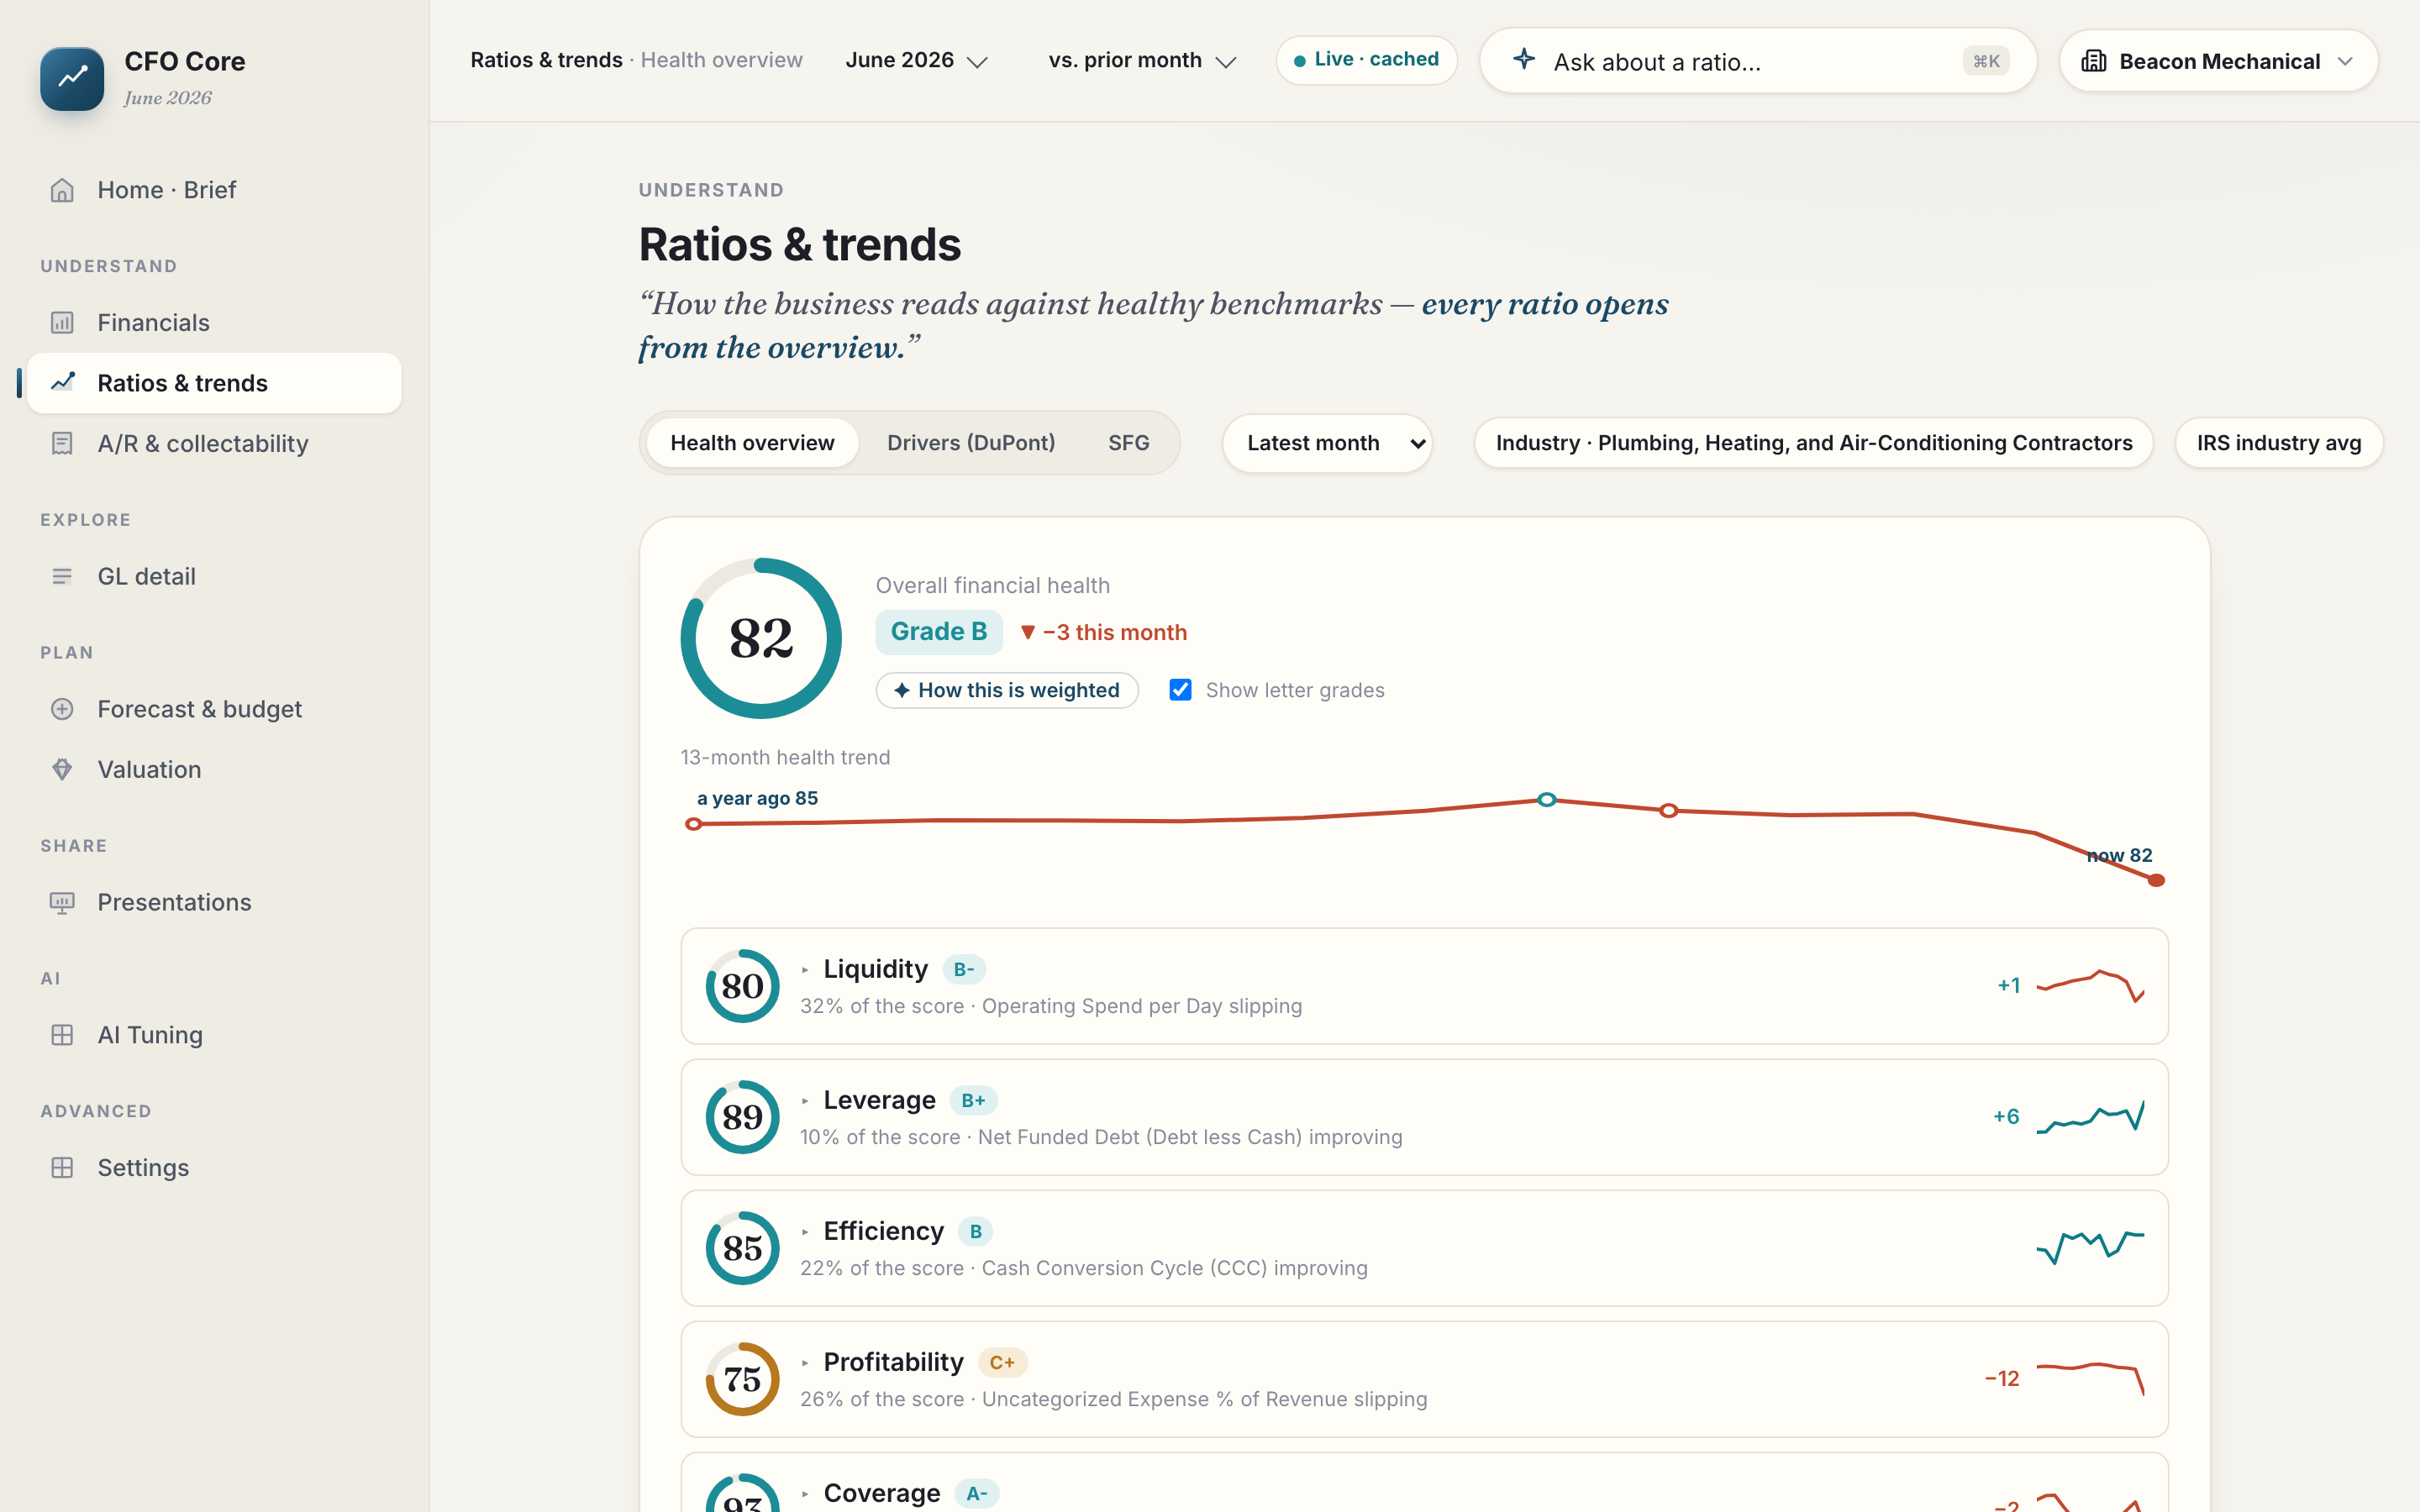Click the Ratios & trends line icon
The width and height of the screenshot is (2420, 1512).
(x=62, y=383)
